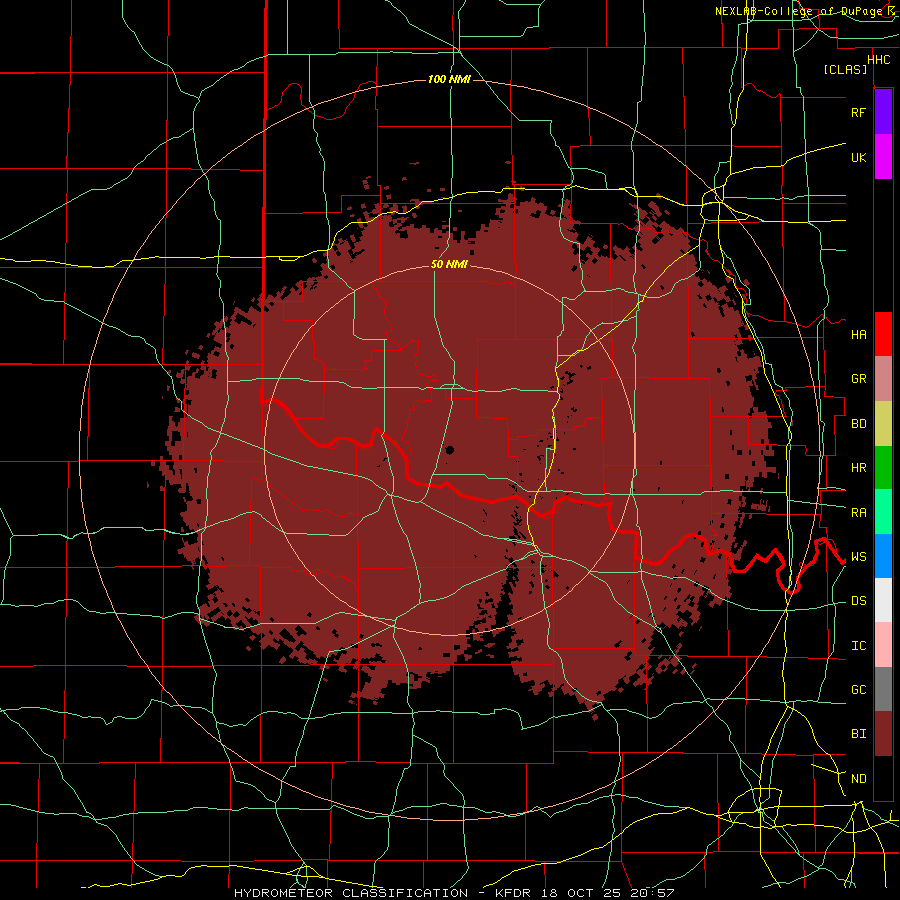Click the KFDR station identifier

point(513,893)
